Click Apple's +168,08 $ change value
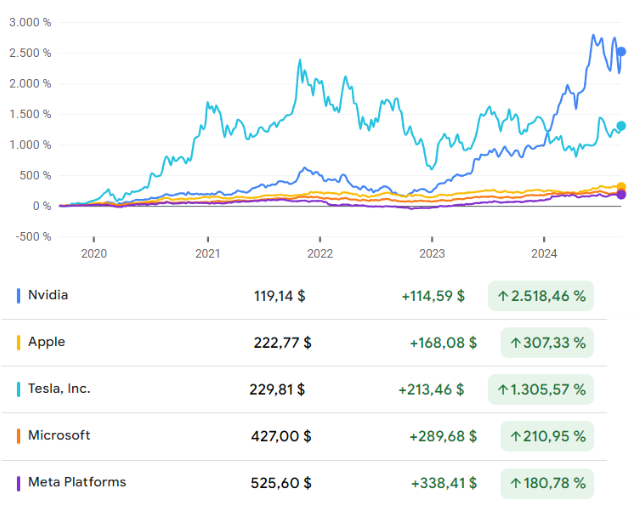Image resolution: width=639 pixels, height=515 pixels. (x=443, y=343)
